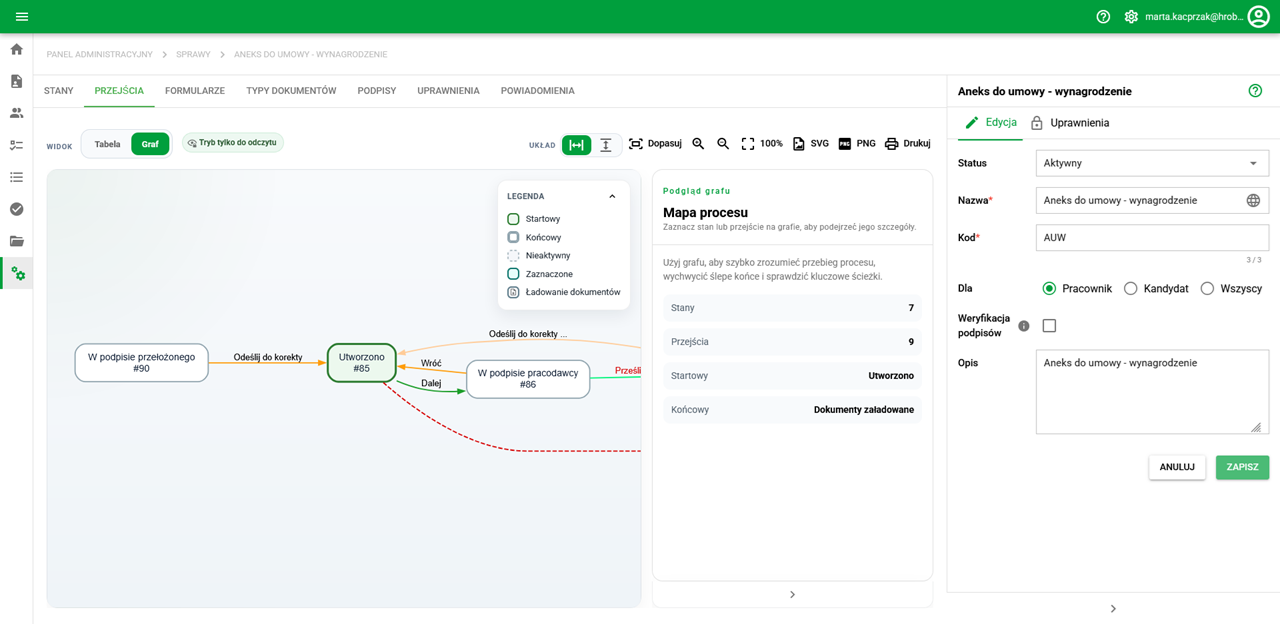
Task: Export graph as SVG
Action: (811, 144)
